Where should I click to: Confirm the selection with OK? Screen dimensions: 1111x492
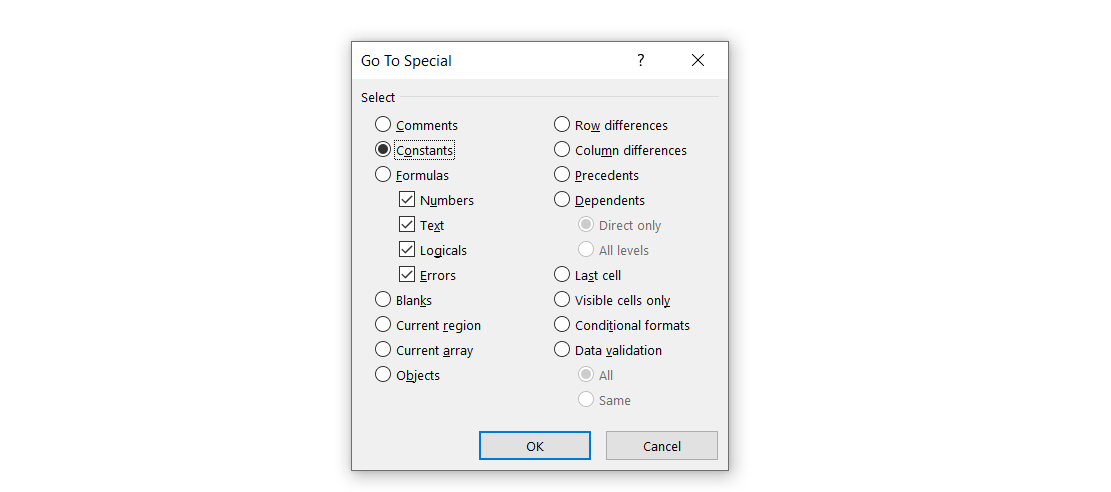[x=535, y=446]
